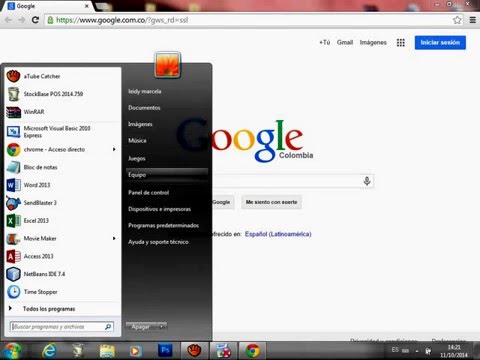
Task: Bookmark this page with the star
Action: tap(457, 20)
